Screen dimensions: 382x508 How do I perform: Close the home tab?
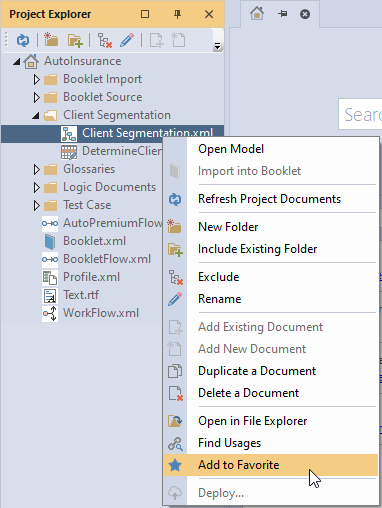tap(305, 14)
